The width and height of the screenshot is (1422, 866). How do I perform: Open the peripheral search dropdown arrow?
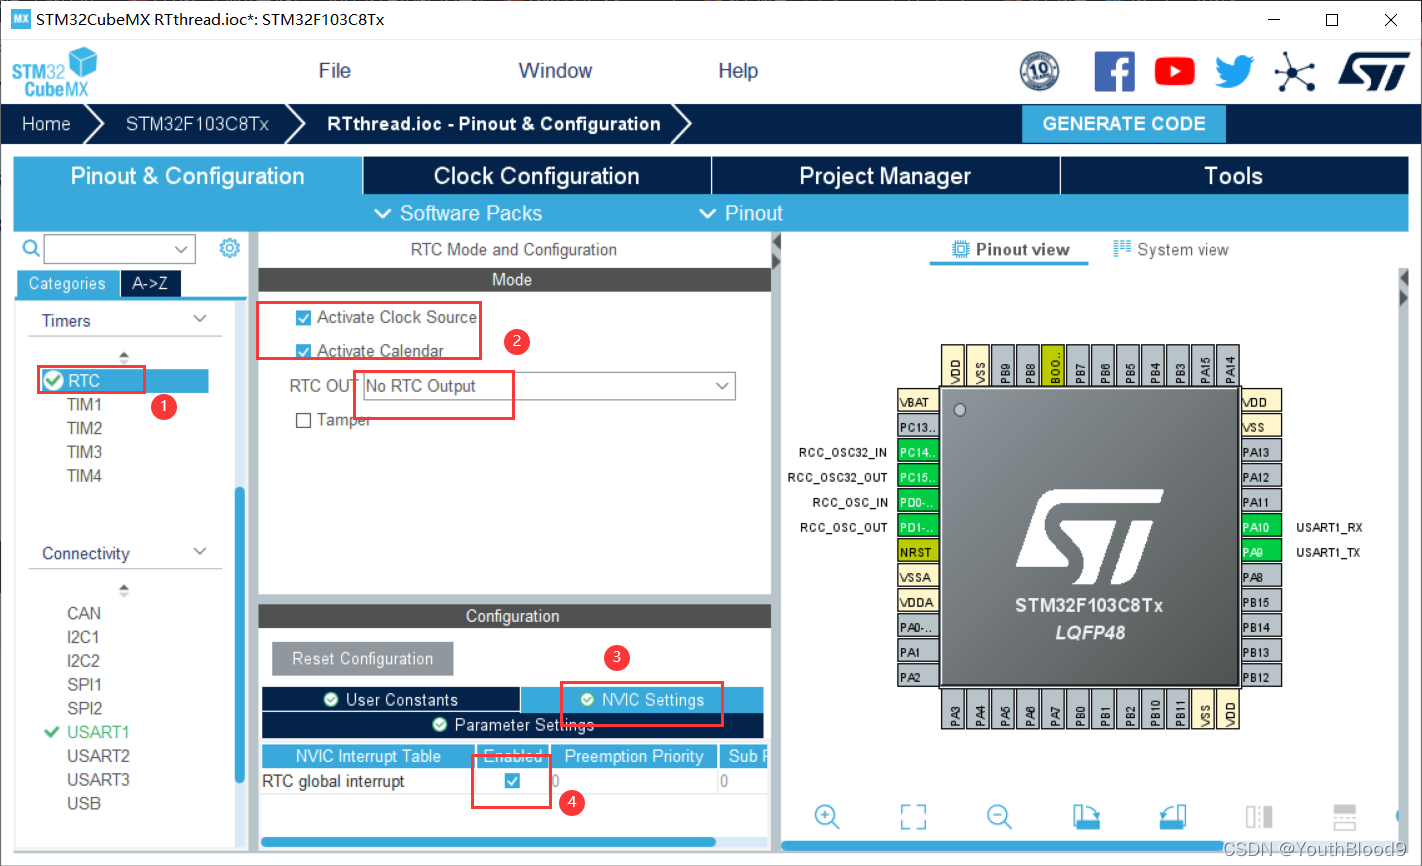pos(181,249)
